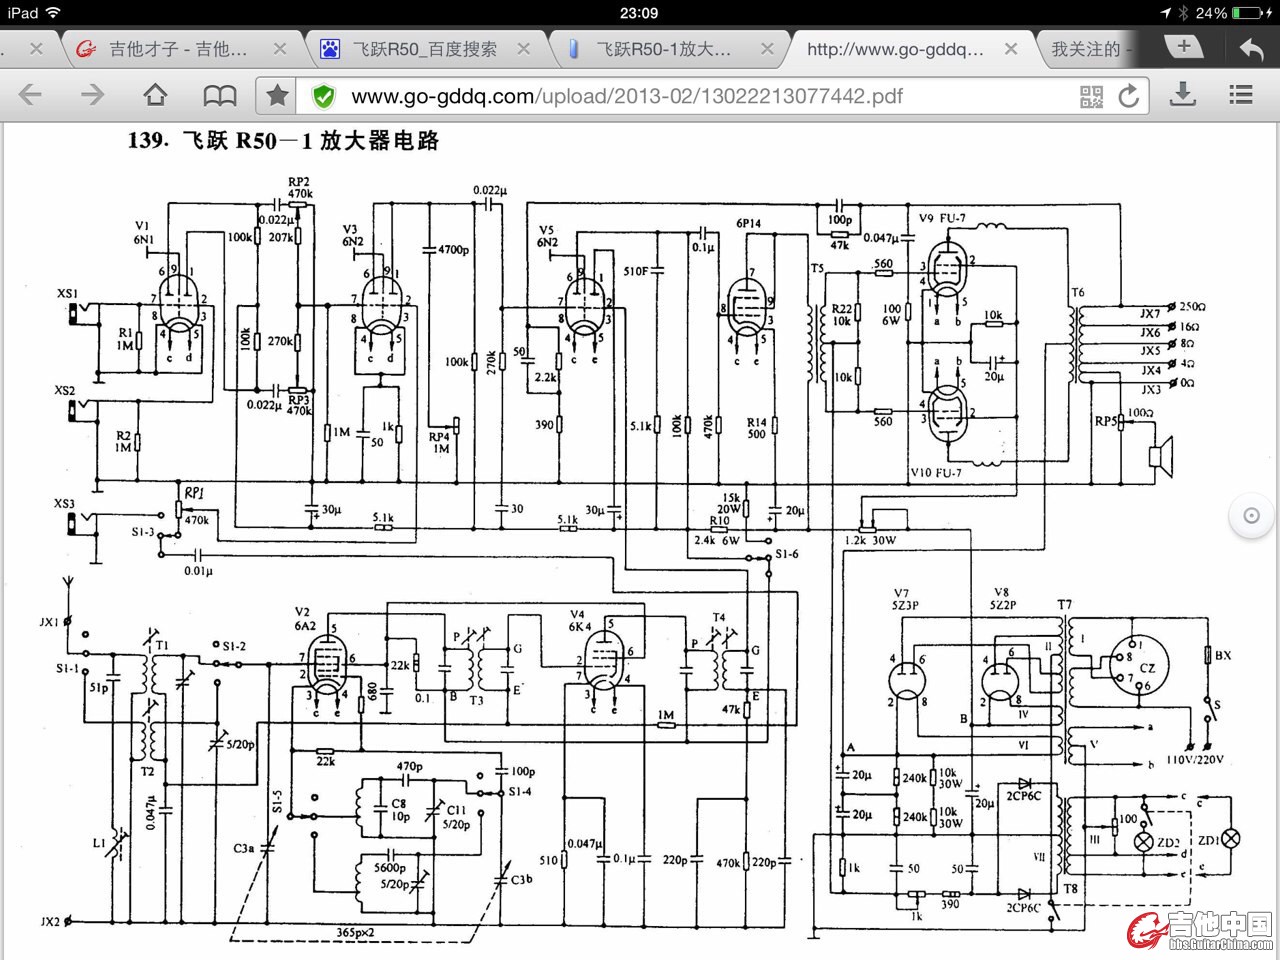
Task: Reload the page with the refresh icon
Action: pyautogui.click(x=1129, y=95)
